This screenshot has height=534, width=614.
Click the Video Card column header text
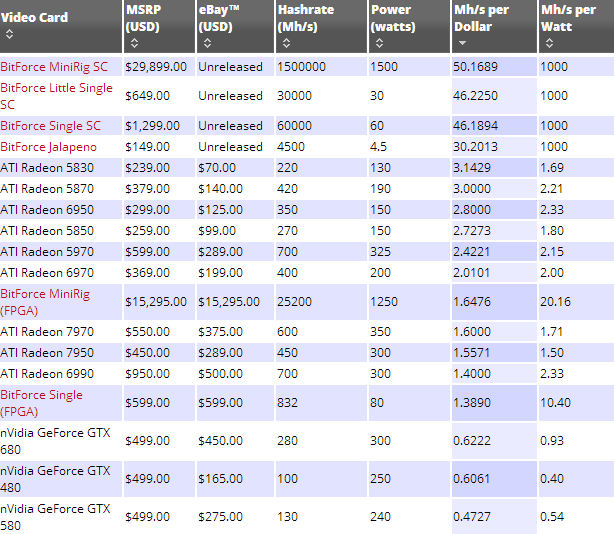[x=34, y=17]
